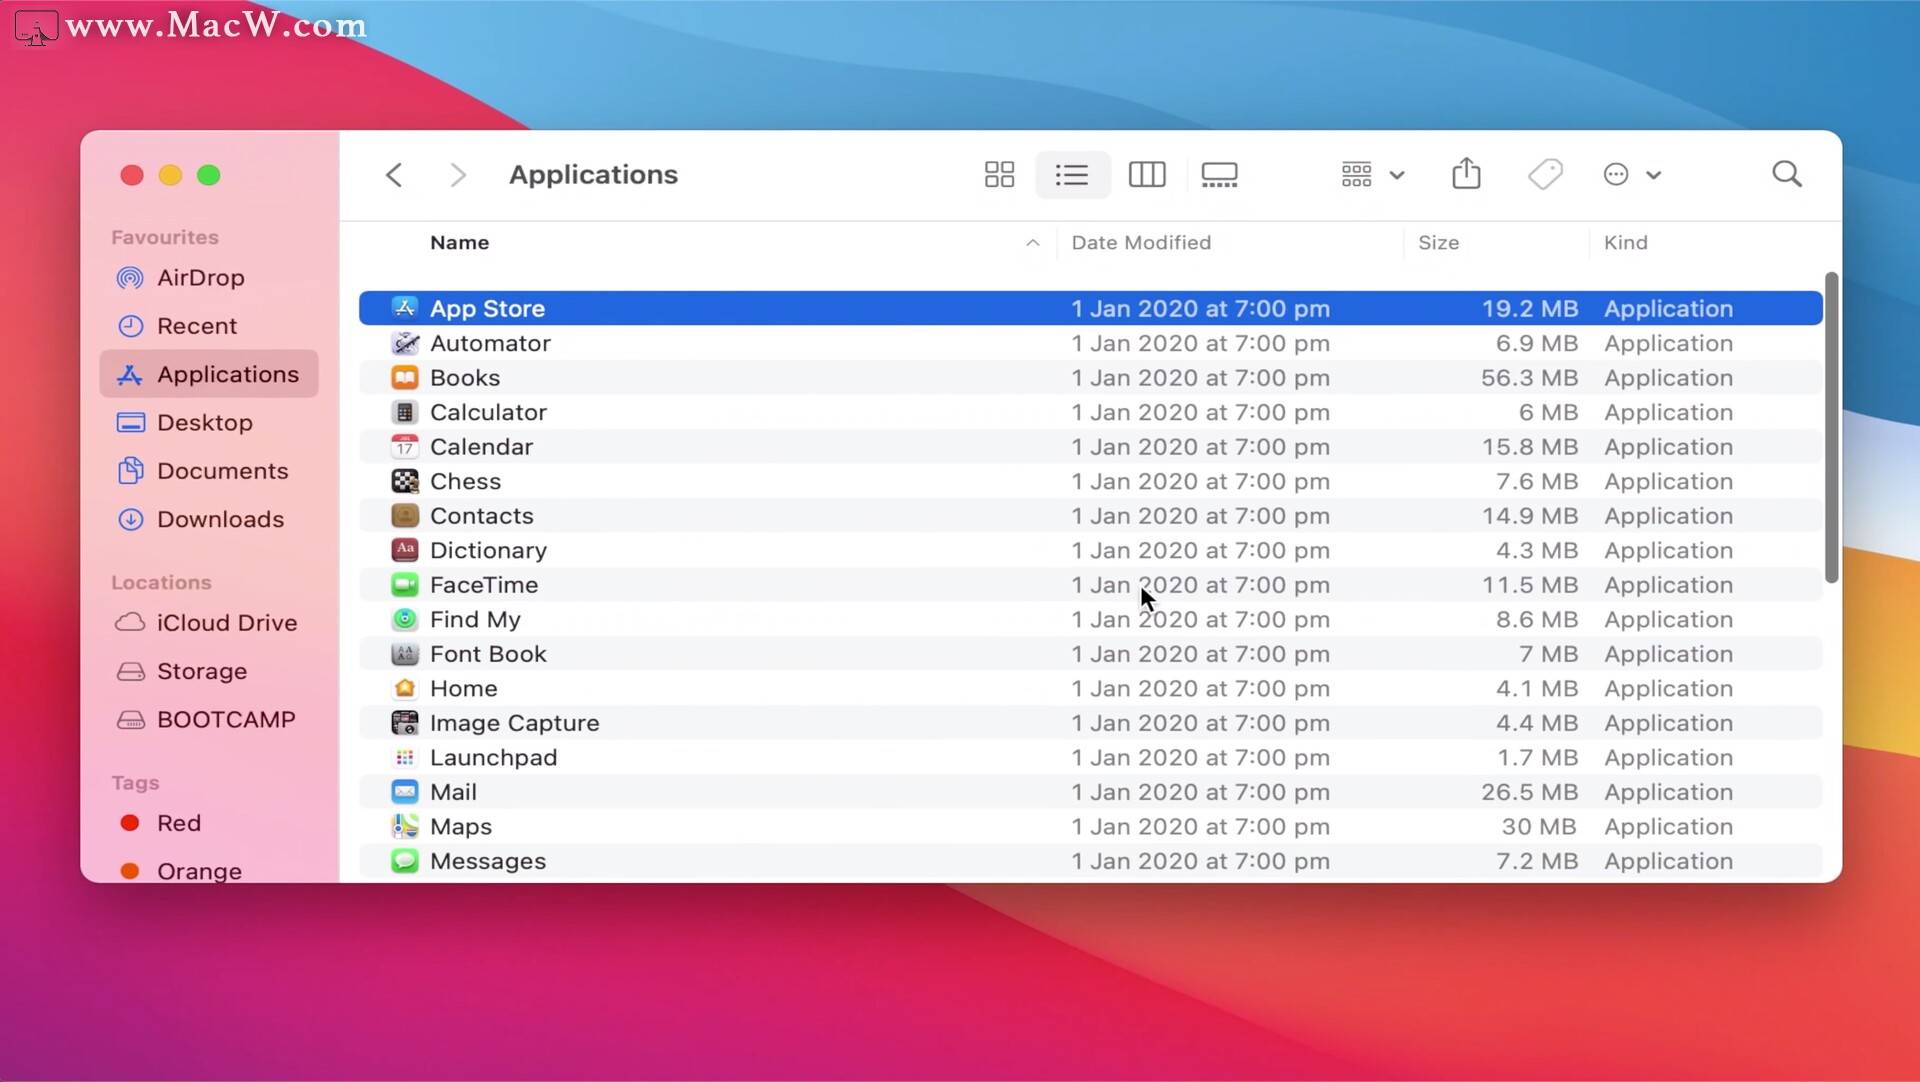The width and height of the screenshot is (1920, 1082).
Task: Click the Mail 26.5 MB size
Action: click(x=1529, y=792)
